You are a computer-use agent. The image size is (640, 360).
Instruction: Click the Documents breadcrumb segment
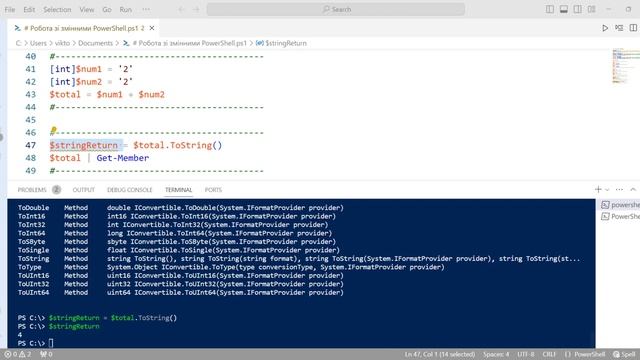pyautogui.click(x=95, y=43)
